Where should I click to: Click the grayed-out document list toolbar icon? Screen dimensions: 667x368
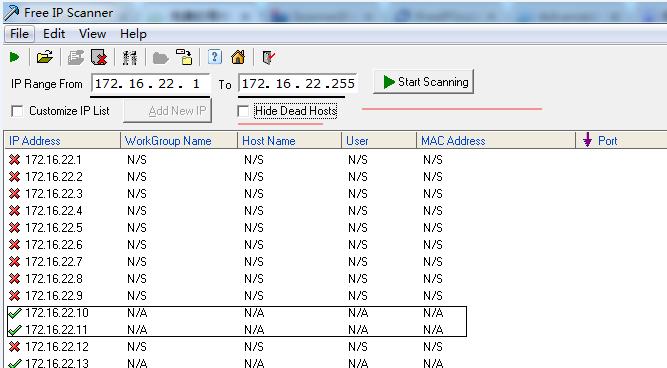pyautogui.click(x=76, y=57)
